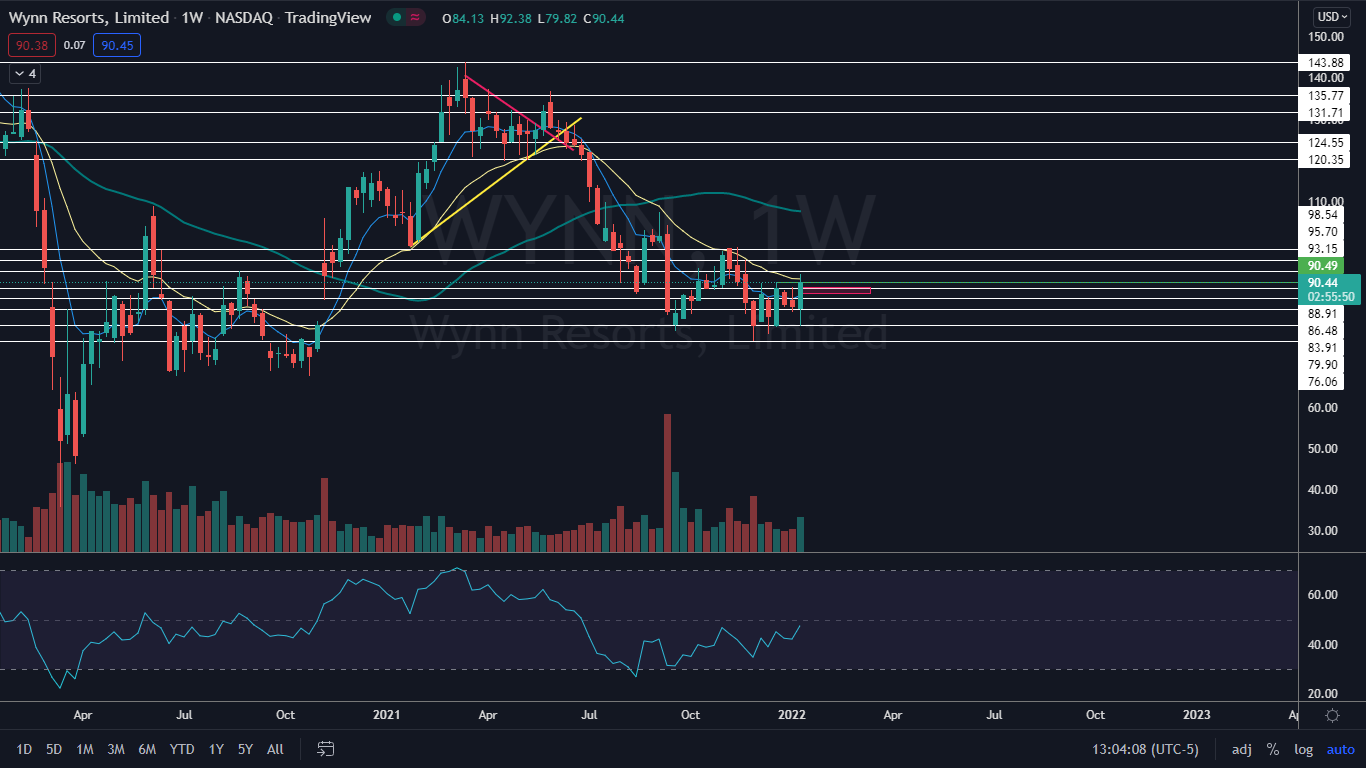Click the 2021 label on time axis
Viewport: 1366px width, 768px height.
[386, 715]
